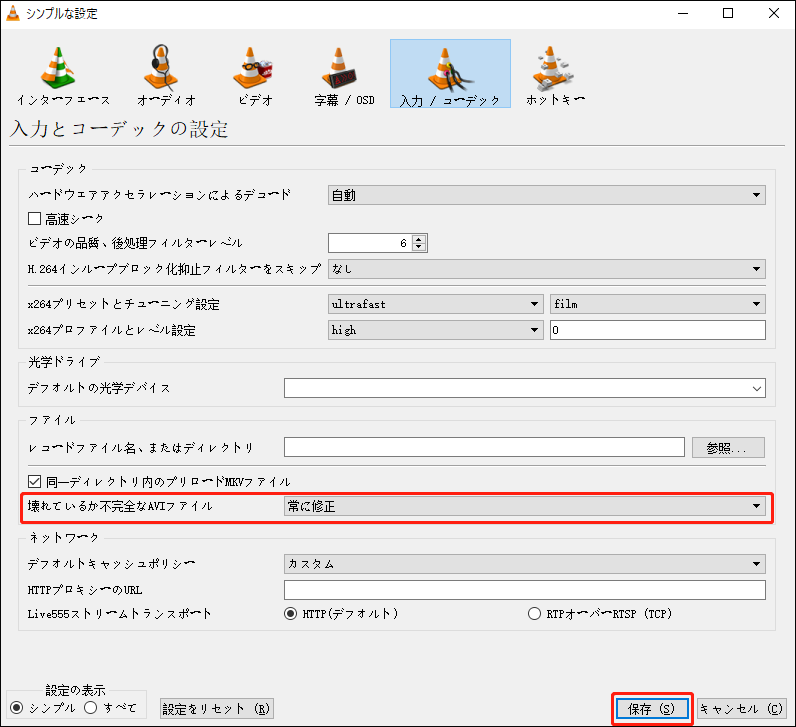This screenshot has width=796, height=727.
Task: Click the 参照... browse button
Action: 728,448
